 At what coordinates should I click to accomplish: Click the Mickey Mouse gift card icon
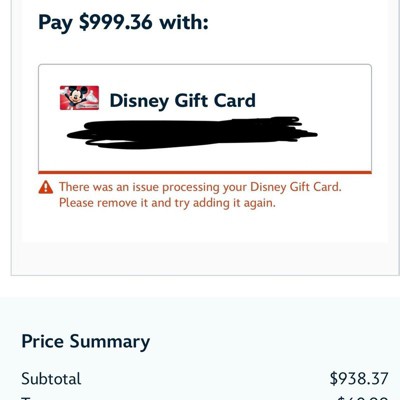[79, 98]
